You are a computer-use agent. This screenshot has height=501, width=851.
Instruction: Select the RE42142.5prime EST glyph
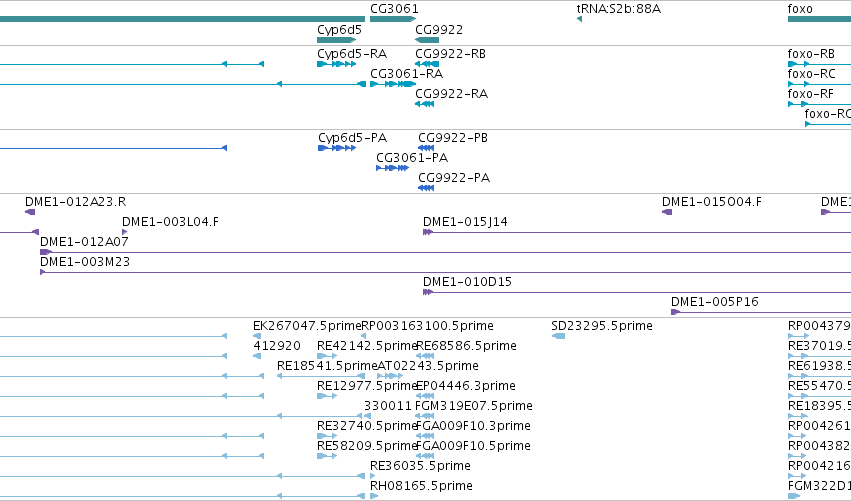(327, 356)
